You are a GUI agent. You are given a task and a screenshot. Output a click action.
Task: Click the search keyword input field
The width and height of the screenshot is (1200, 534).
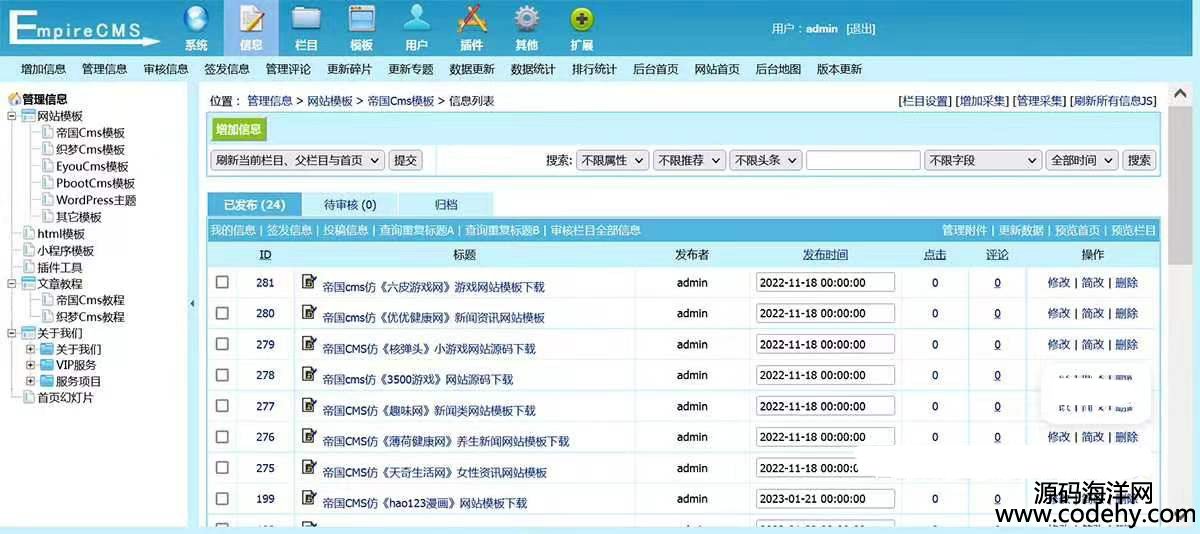863,160
